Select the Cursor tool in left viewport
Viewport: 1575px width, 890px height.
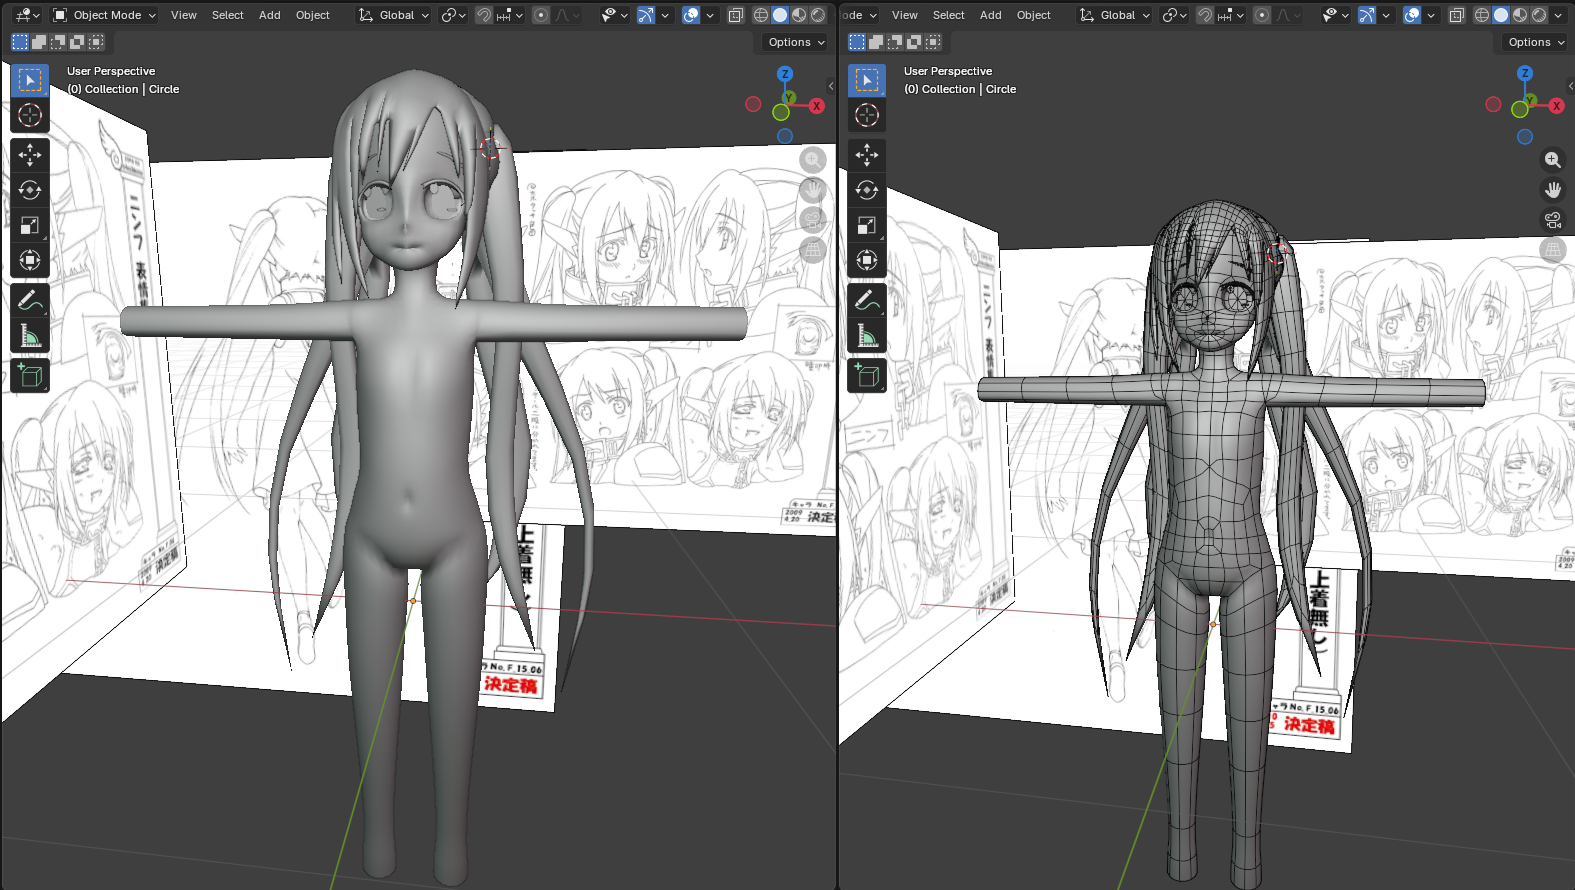click(30, 115)
